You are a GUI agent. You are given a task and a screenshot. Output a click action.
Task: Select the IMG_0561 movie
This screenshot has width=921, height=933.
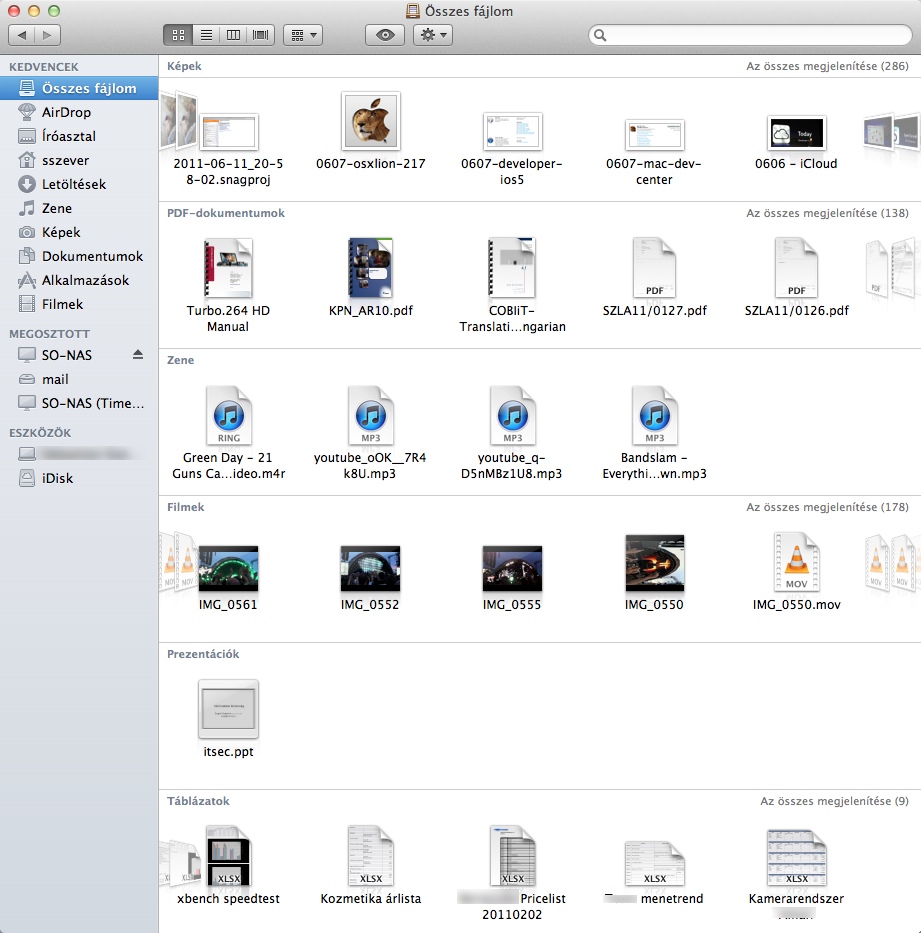pyautogui.click(x=228, y=568)
